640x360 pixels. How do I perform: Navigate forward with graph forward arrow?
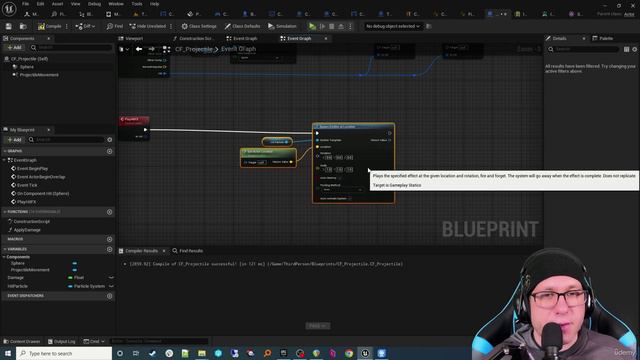tap(151, 49)
